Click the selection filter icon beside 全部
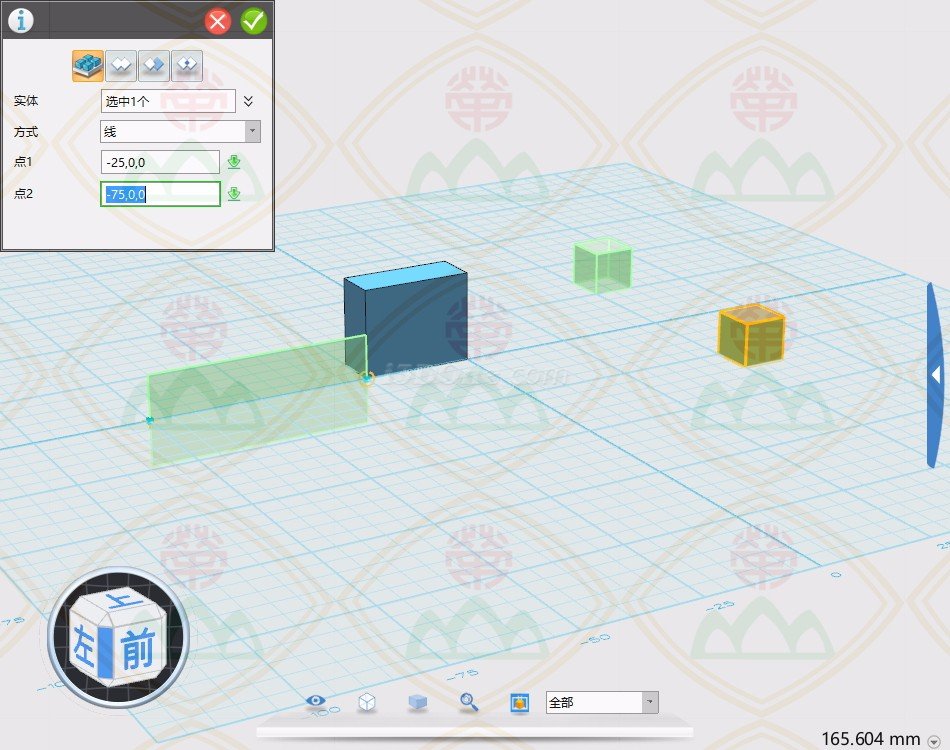This screenshot has width=950, height=750. [x=519, y=702]
